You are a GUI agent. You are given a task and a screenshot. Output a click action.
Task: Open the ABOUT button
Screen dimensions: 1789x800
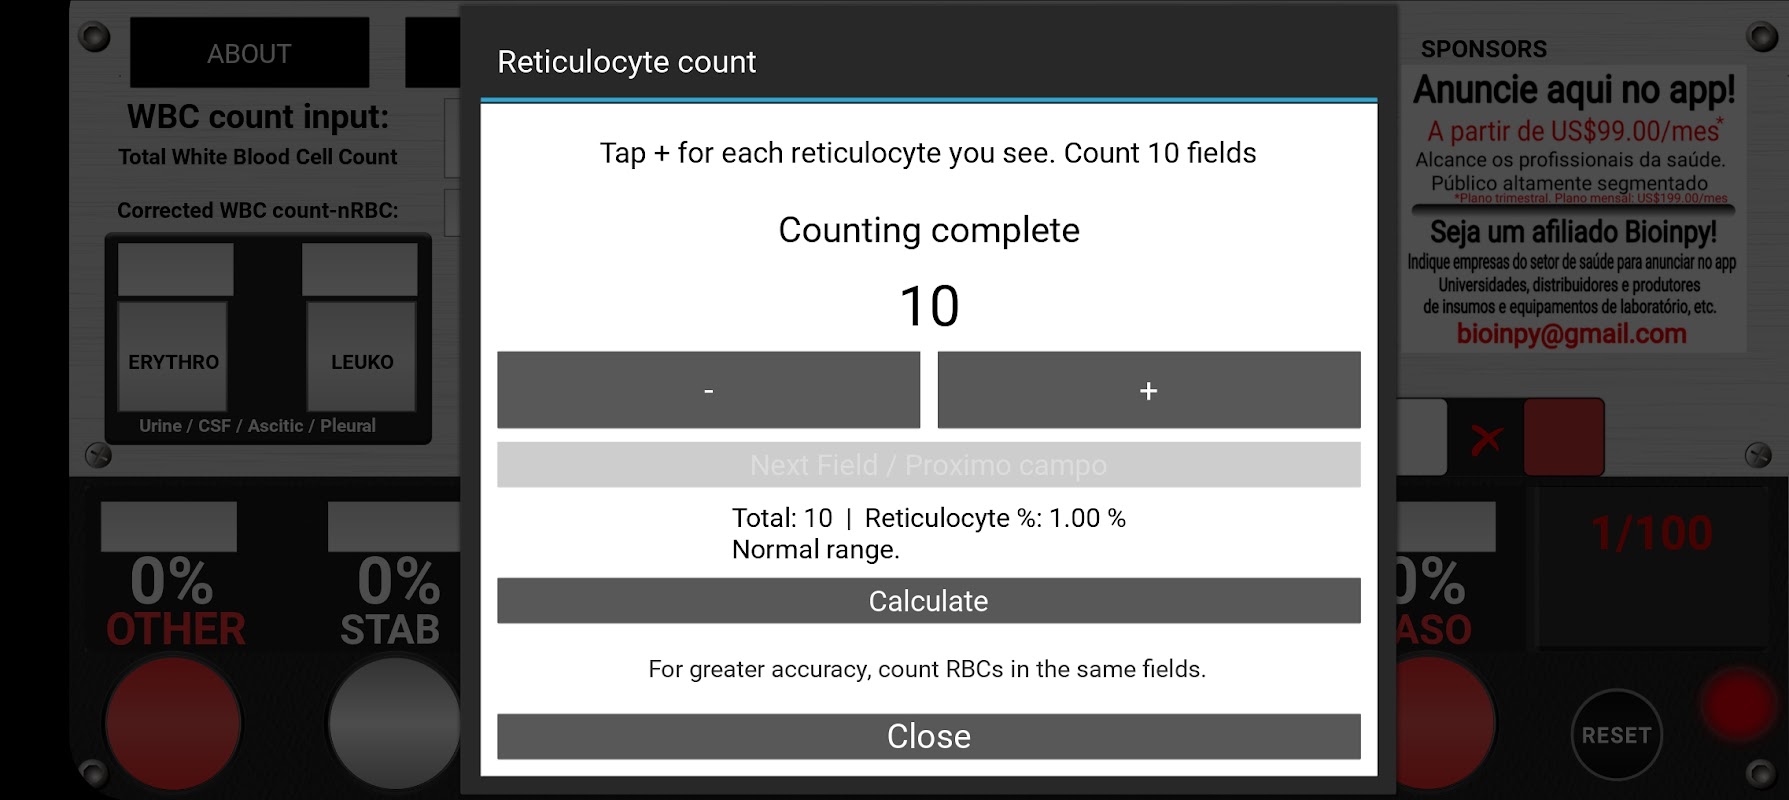pyautogui.click(x=249, y=53)
